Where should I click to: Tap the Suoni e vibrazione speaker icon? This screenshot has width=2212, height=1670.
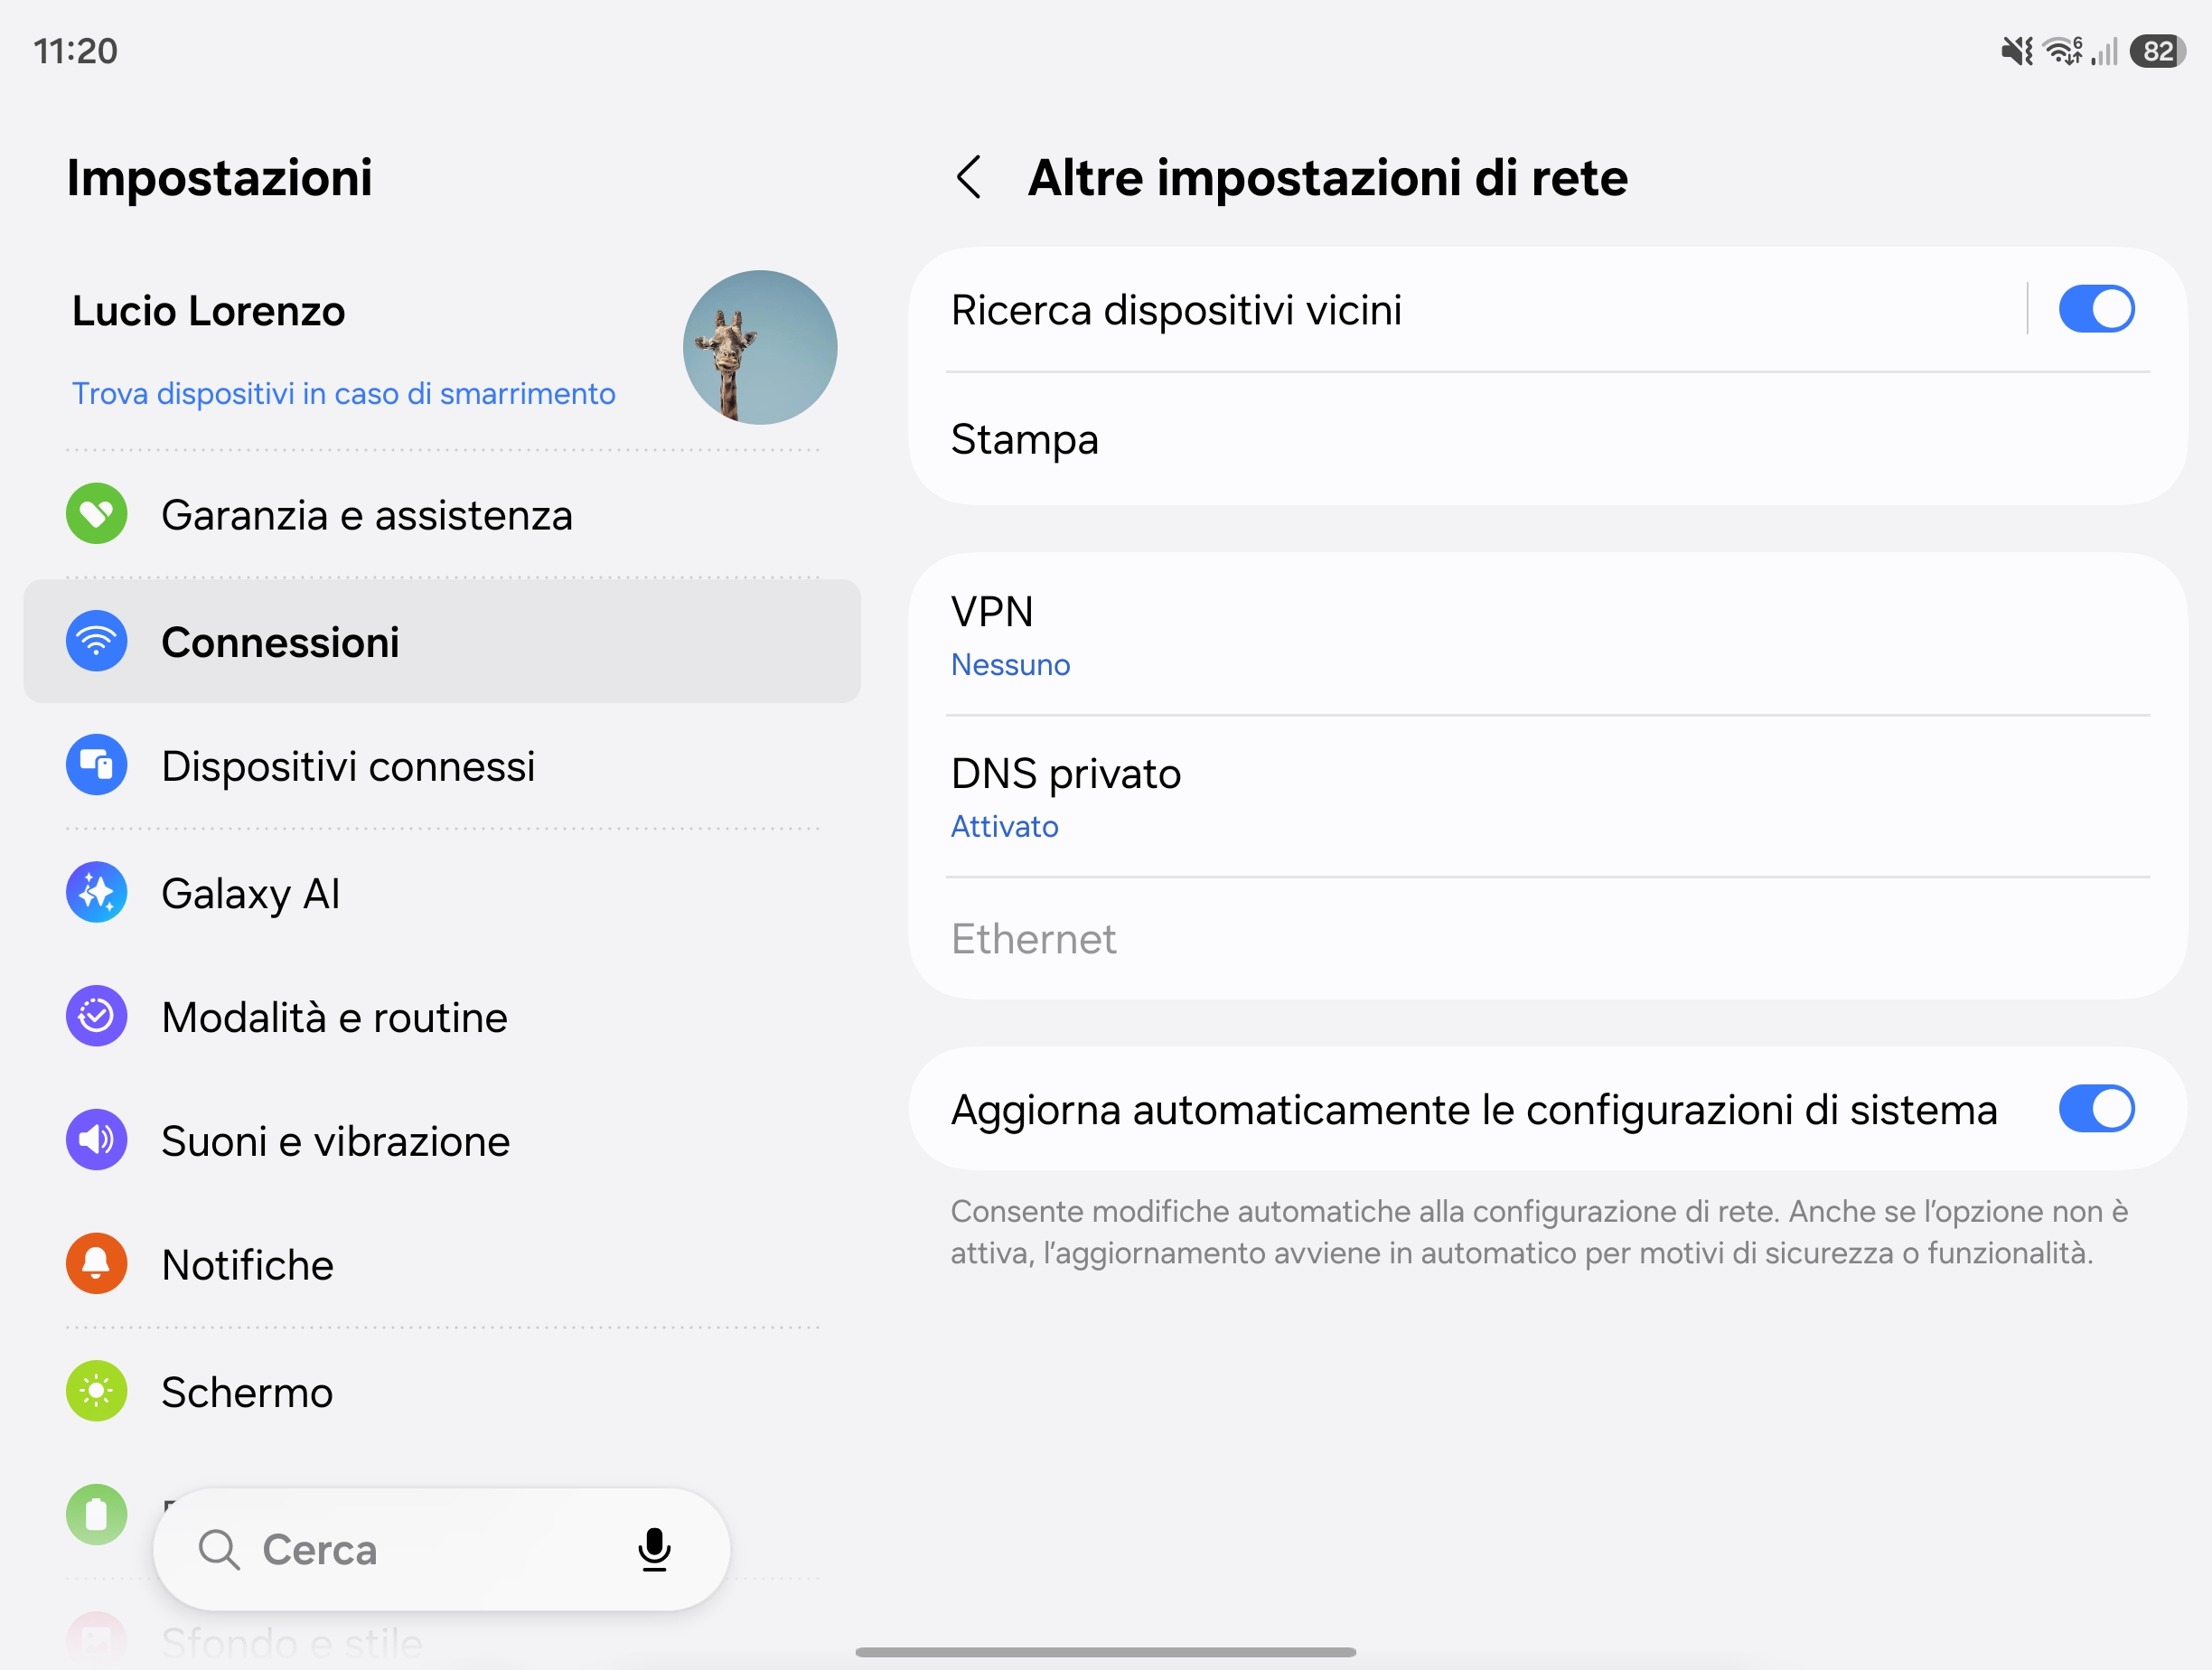pos(97,1140)
